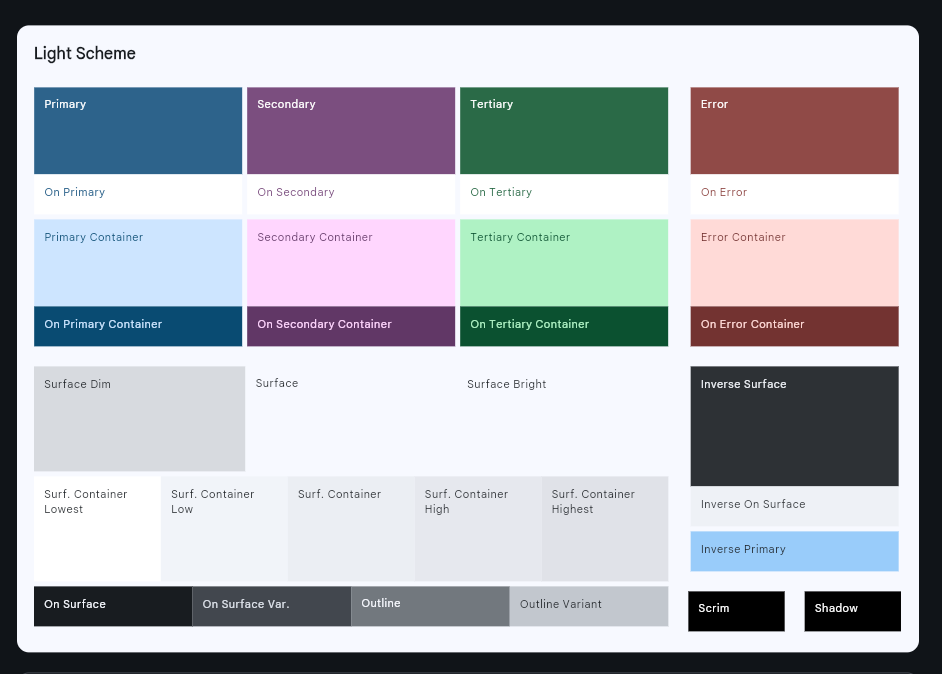Choose the On Primary Container swatch
Image resolution: width=942 pixels, height=674 pixels.
[x=138, y=326]
